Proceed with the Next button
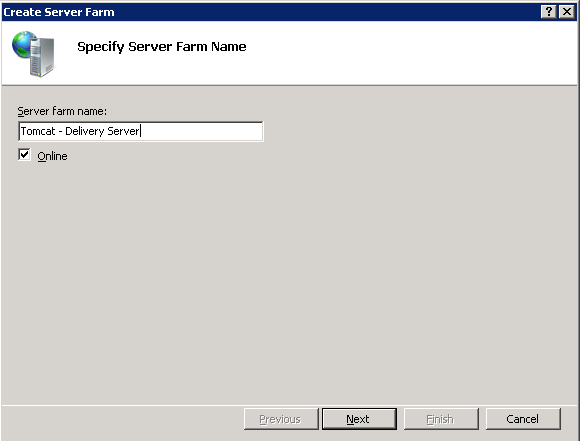 pyautogui.click(x=359, y=419)
